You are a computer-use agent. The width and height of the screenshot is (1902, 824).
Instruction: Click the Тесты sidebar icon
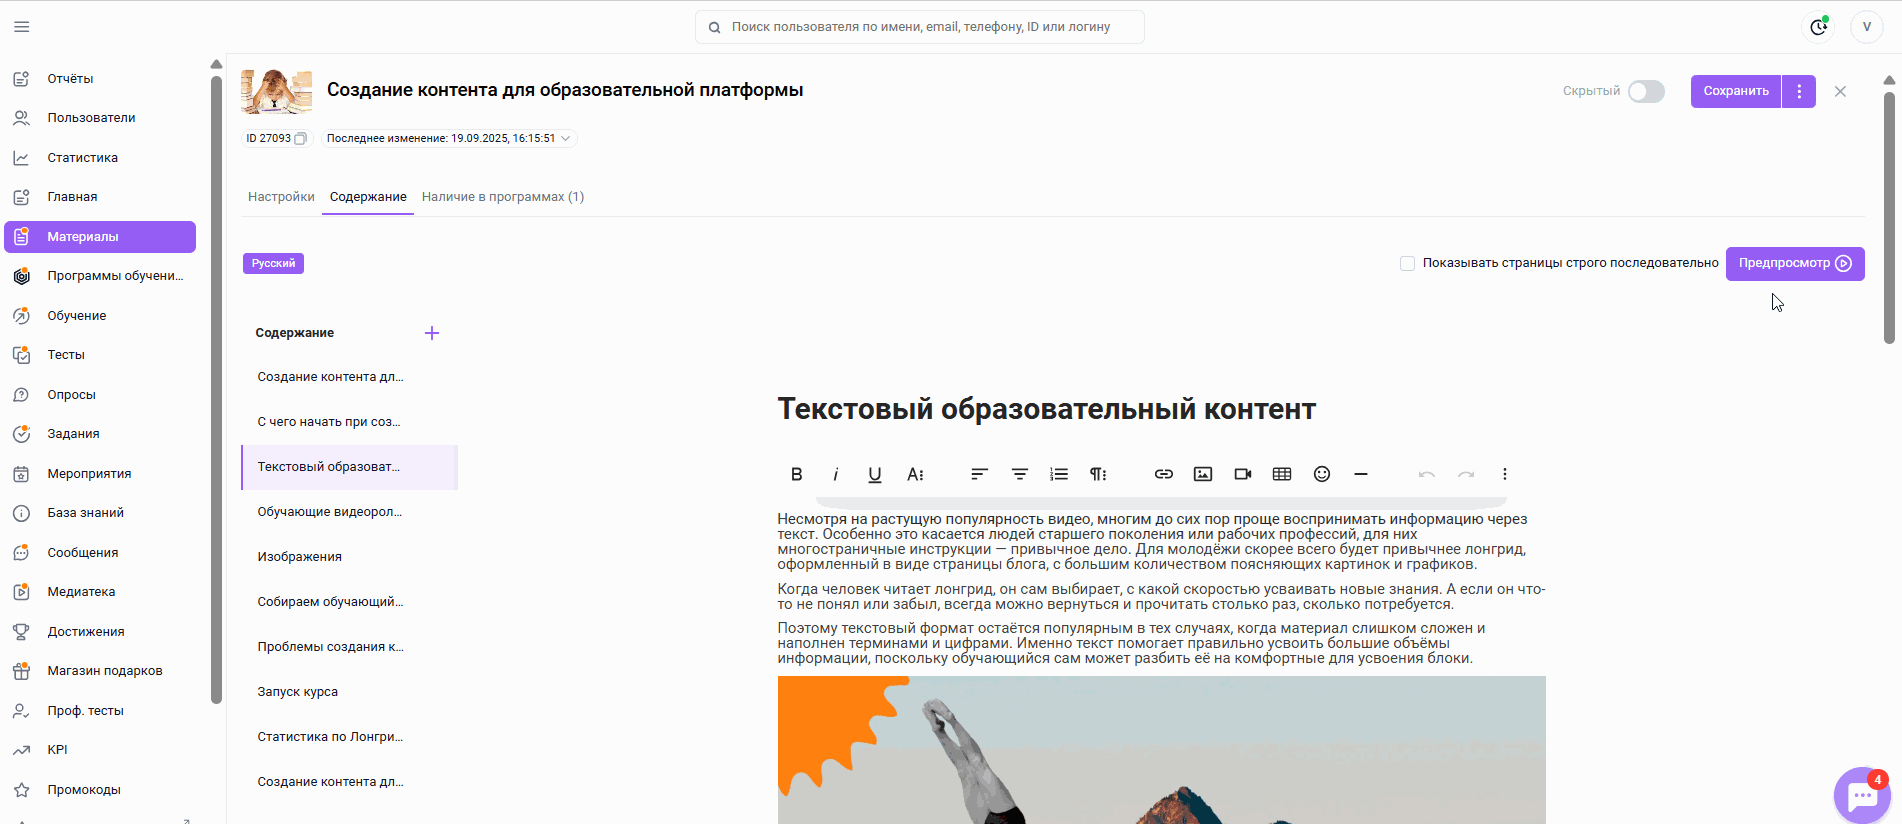click(x=21, y=355)
